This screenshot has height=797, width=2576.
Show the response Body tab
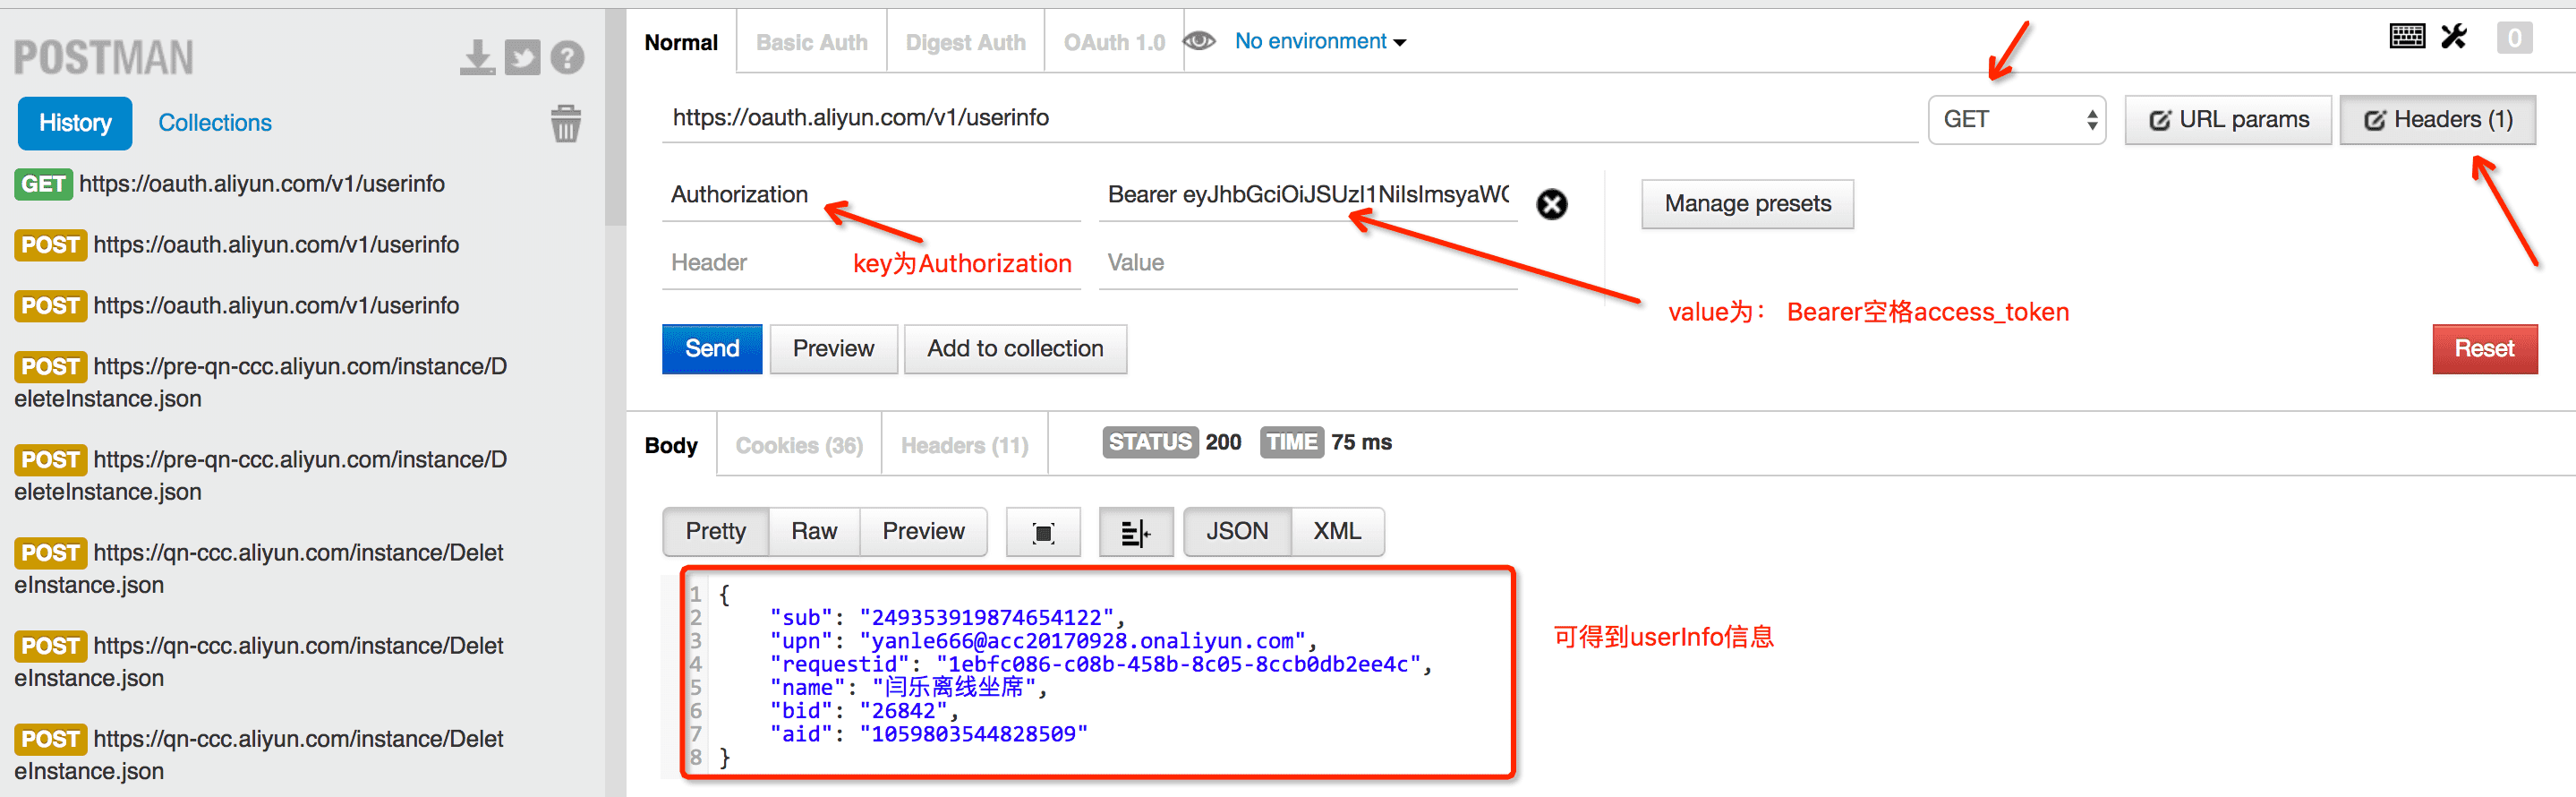click(x=671, y=445)
